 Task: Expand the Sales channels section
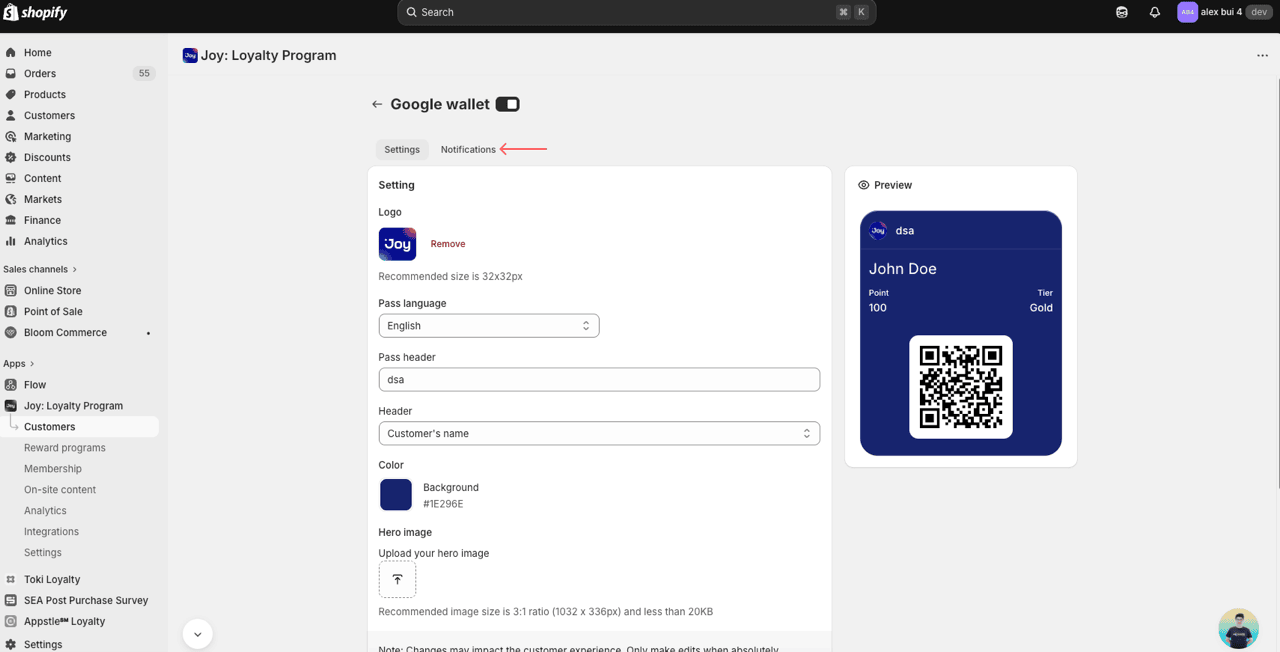coord(40,270)
